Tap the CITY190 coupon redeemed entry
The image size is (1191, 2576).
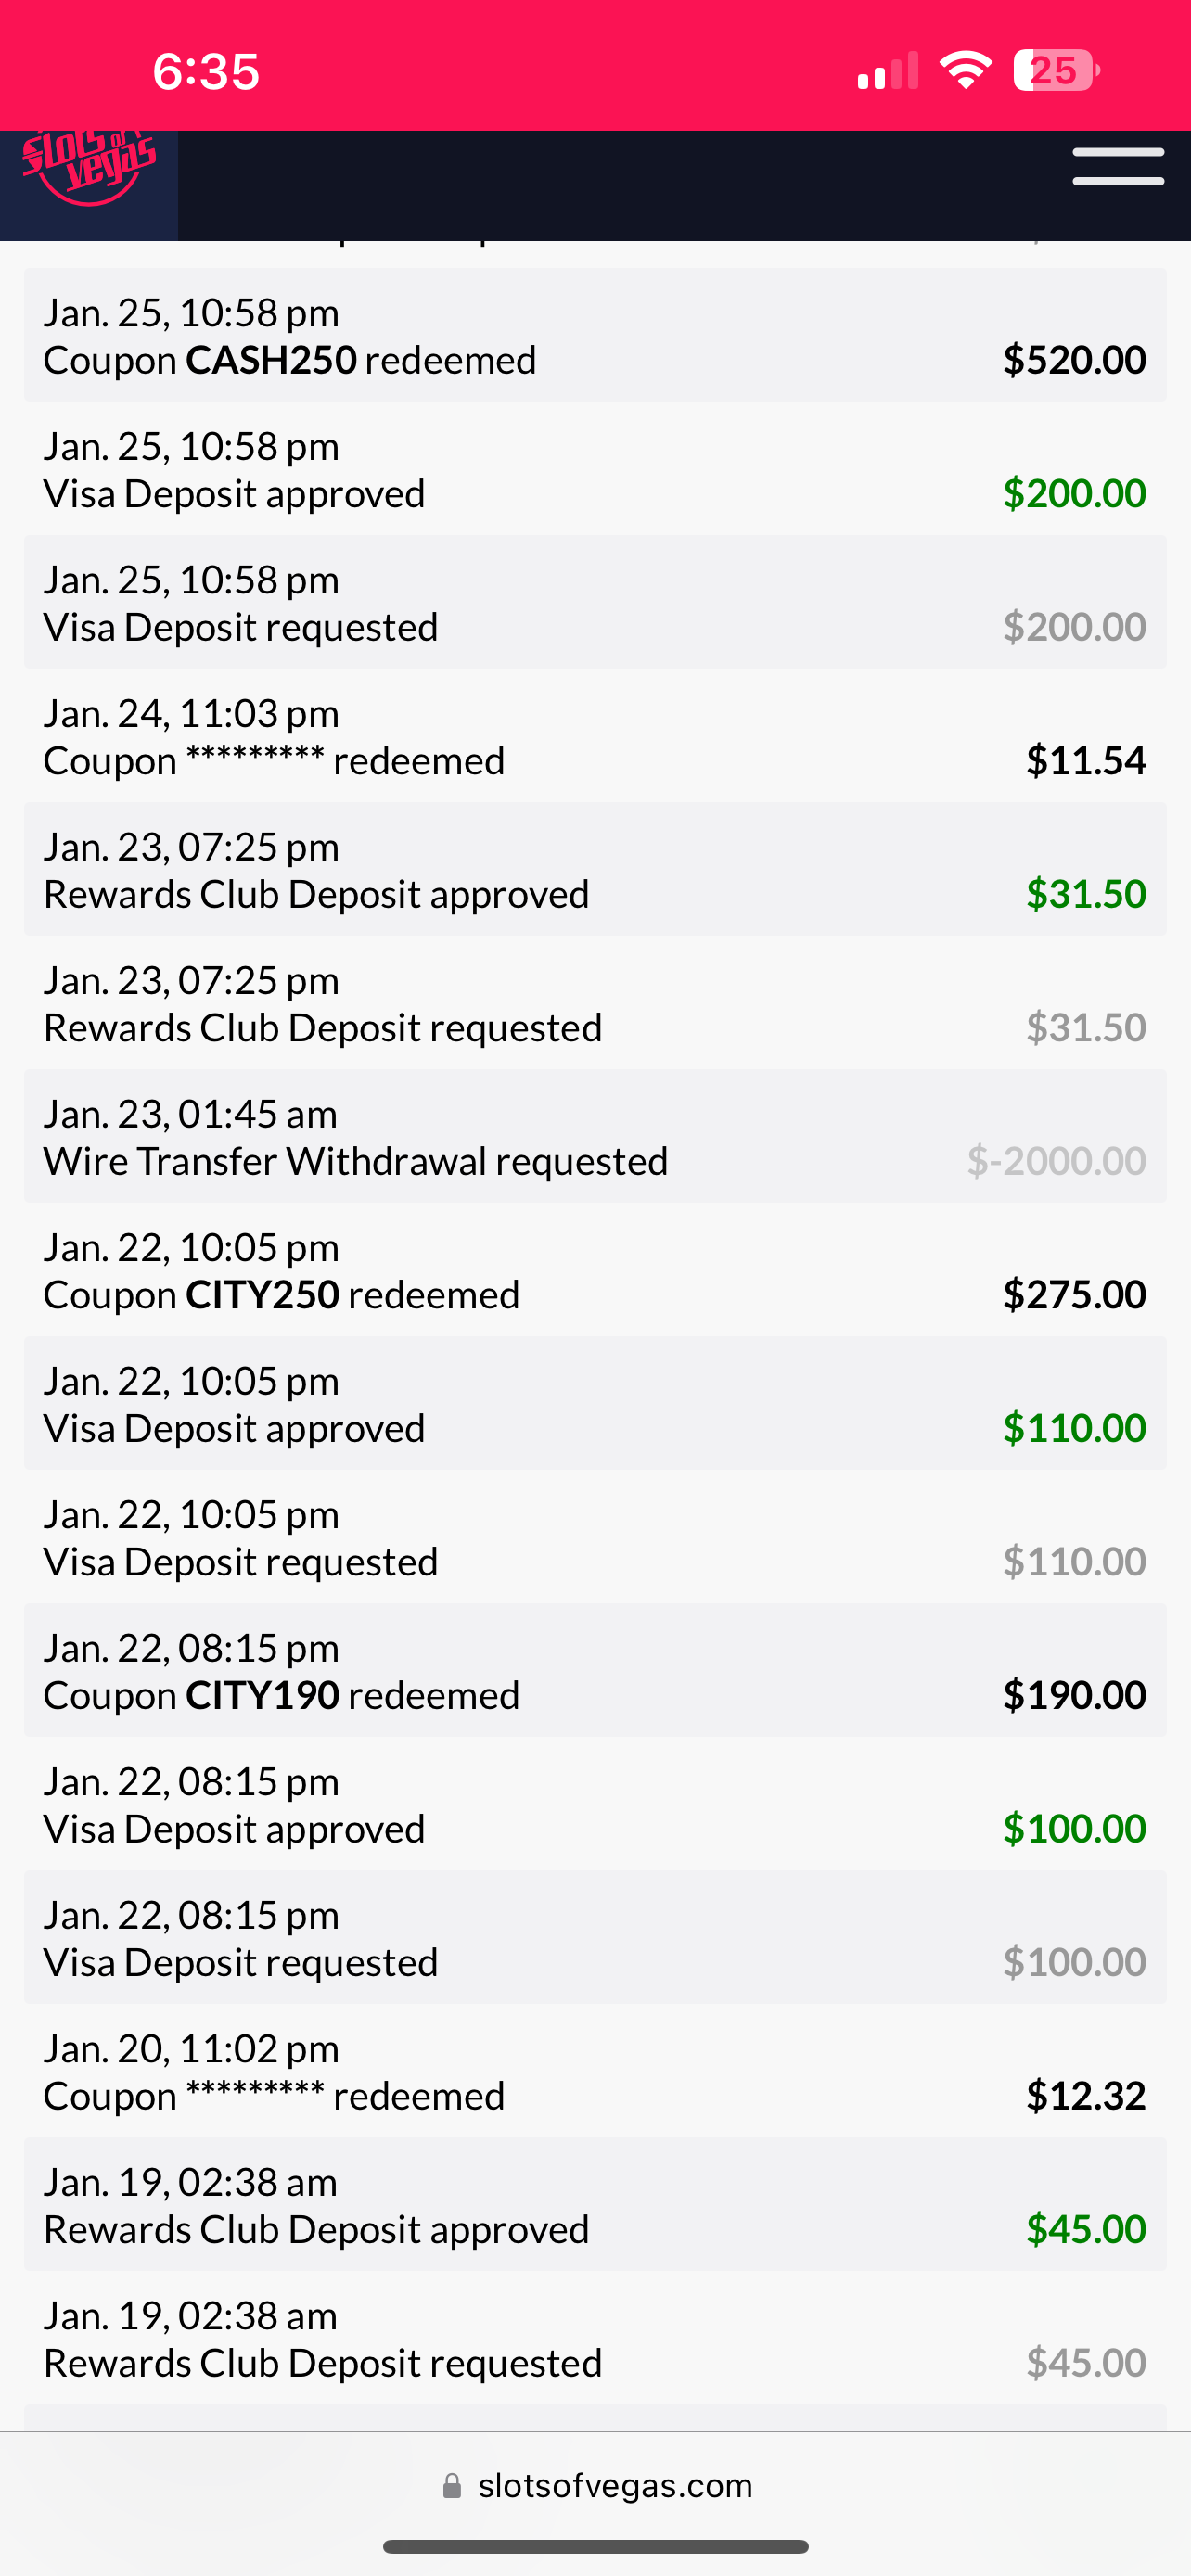click(x=595, y=1671)
